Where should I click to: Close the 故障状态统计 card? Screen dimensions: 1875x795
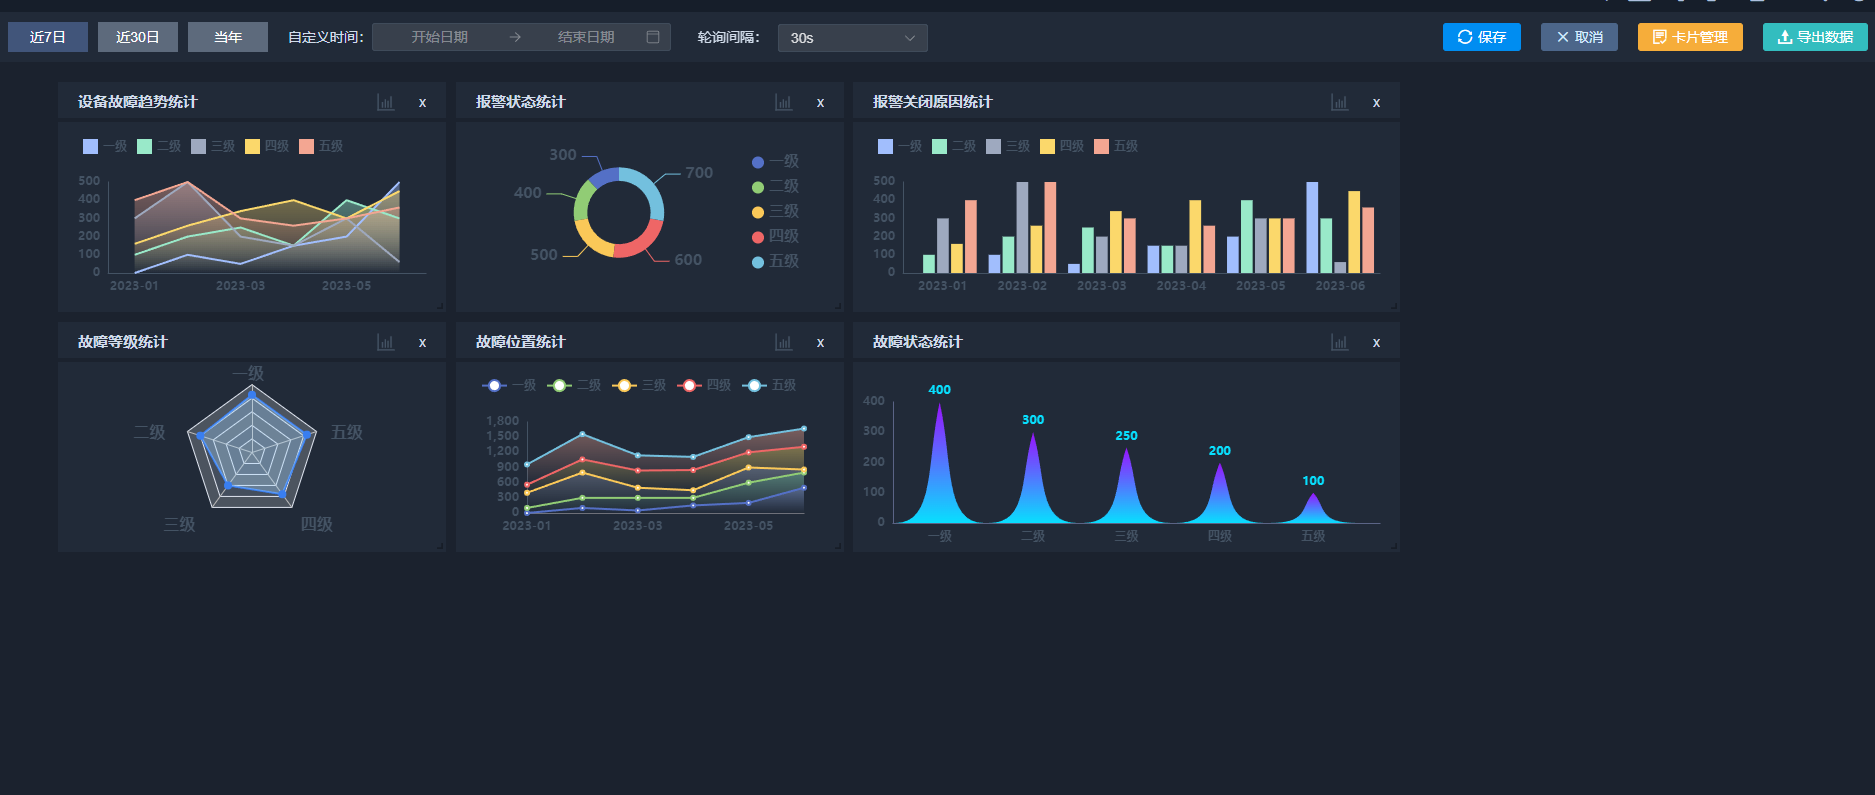pos(1376,342)
